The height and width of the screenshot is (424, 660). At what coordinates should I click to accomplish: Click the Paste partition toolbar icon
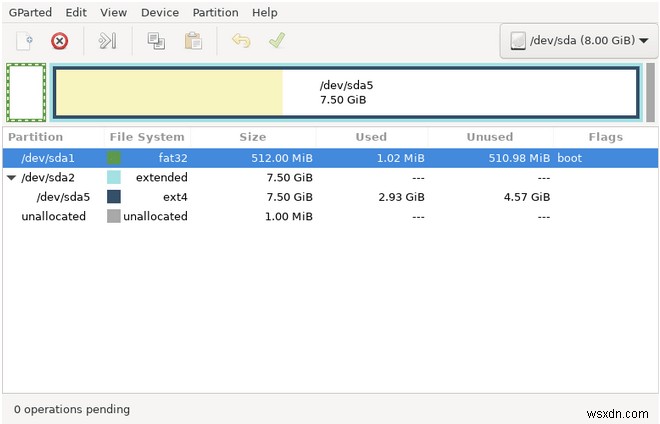[193, 41]
